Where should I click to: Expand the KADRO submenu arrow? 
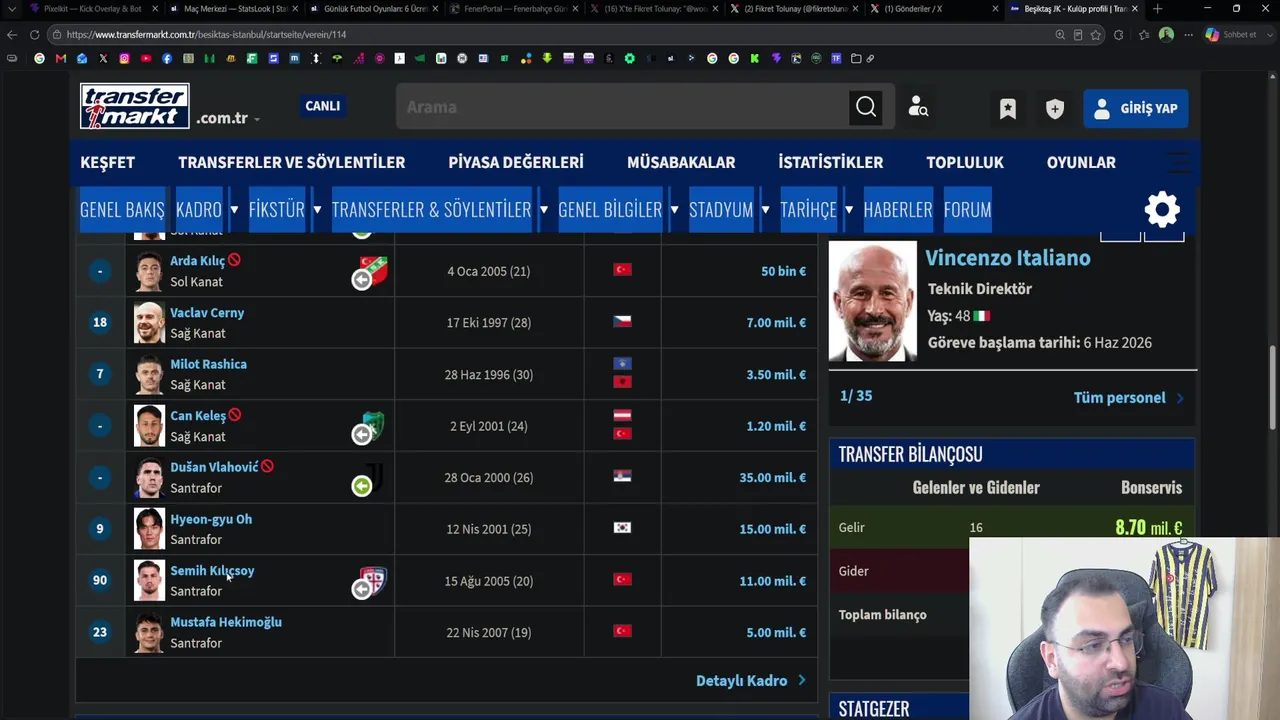point(234,210)
